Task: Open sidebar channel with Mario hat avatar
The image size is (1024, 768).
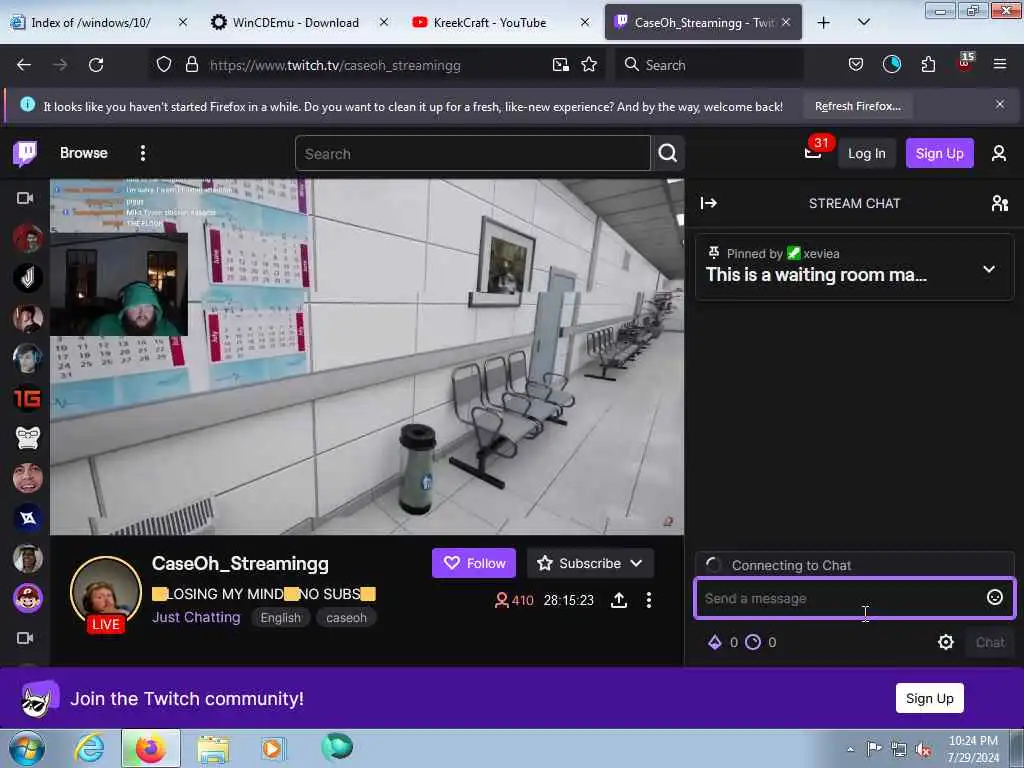Action: pos(27,598)
